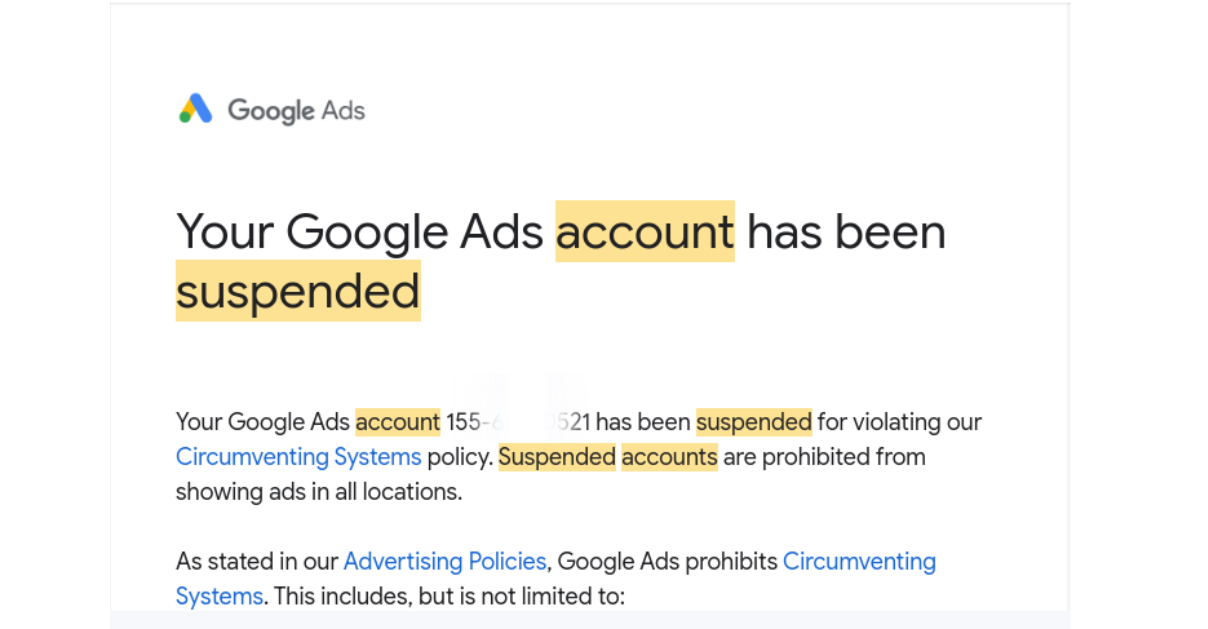This screenshot has width=1208, height=629.
Task: Click highlighted 'suspended' before 'for violating'
Action: point(754,422)
